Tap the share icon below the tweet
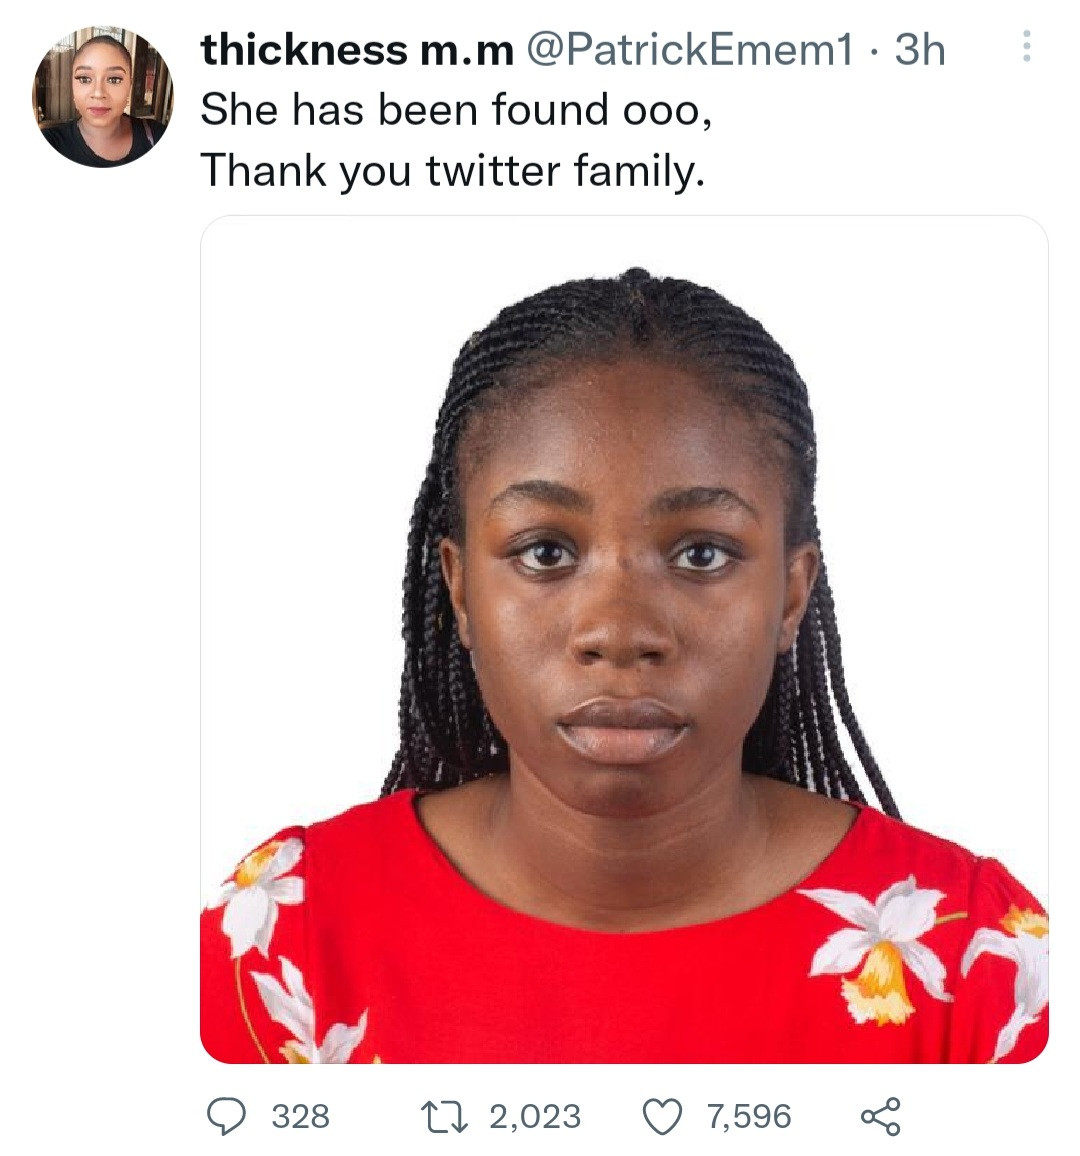The image size is (1080, 1156). (880, 1116)
